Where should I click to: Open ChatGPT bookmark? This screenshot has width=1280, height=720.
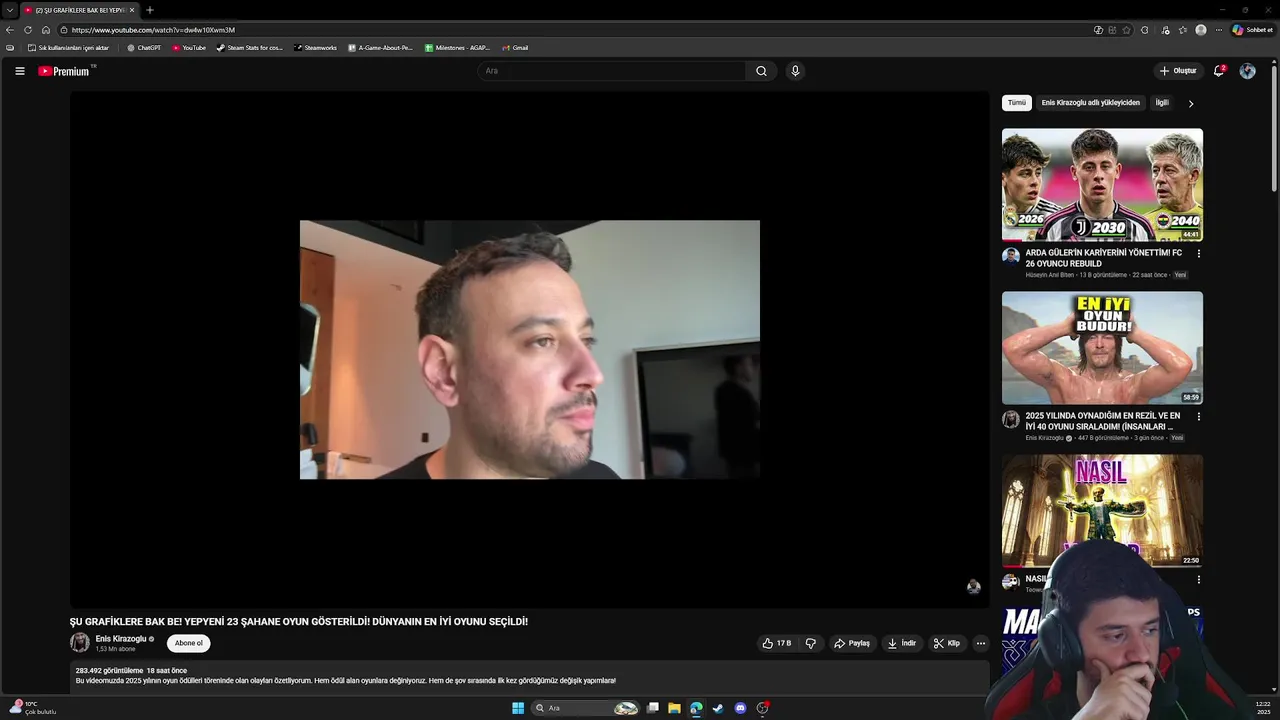click(x=144, y=48)
